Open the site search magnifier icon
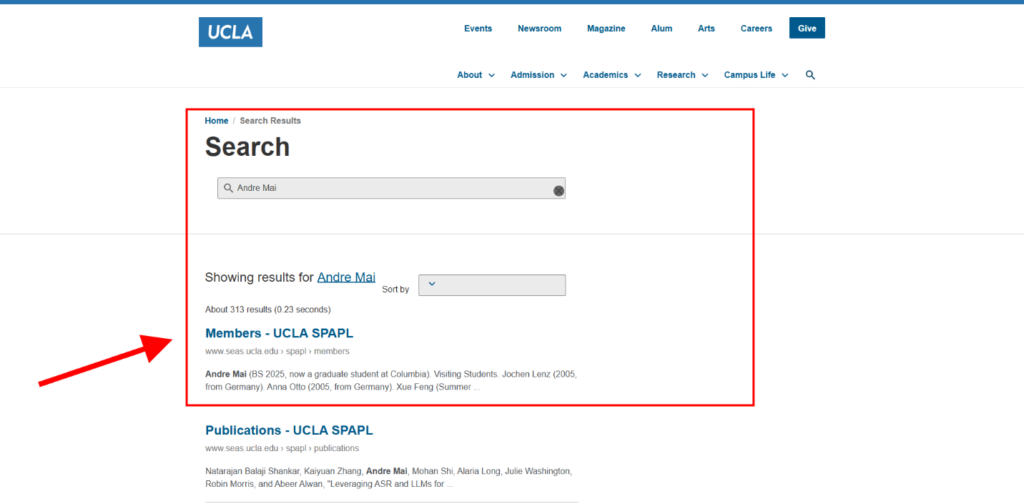Viewport: 1024px width, 504px height. pyautogui.click(x=810, y=75)
